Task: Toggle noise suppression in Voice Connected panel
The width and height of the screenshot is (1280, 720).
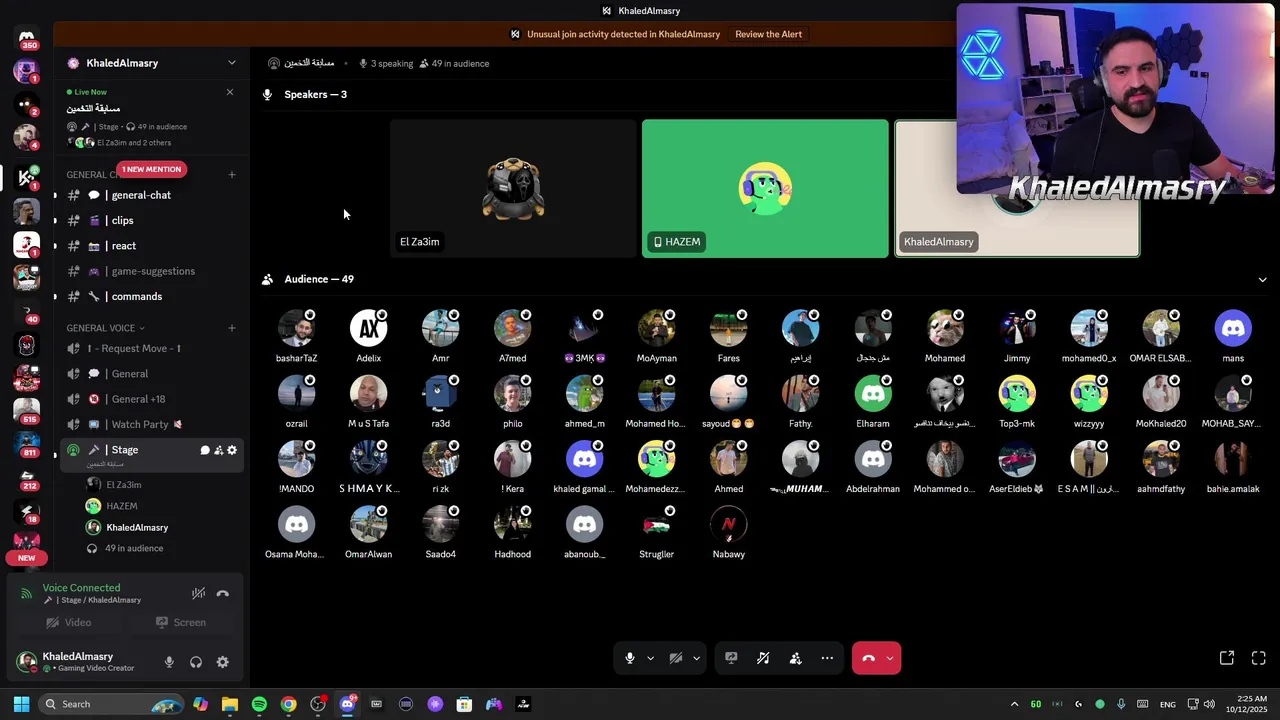Action: tap(198, 593)
